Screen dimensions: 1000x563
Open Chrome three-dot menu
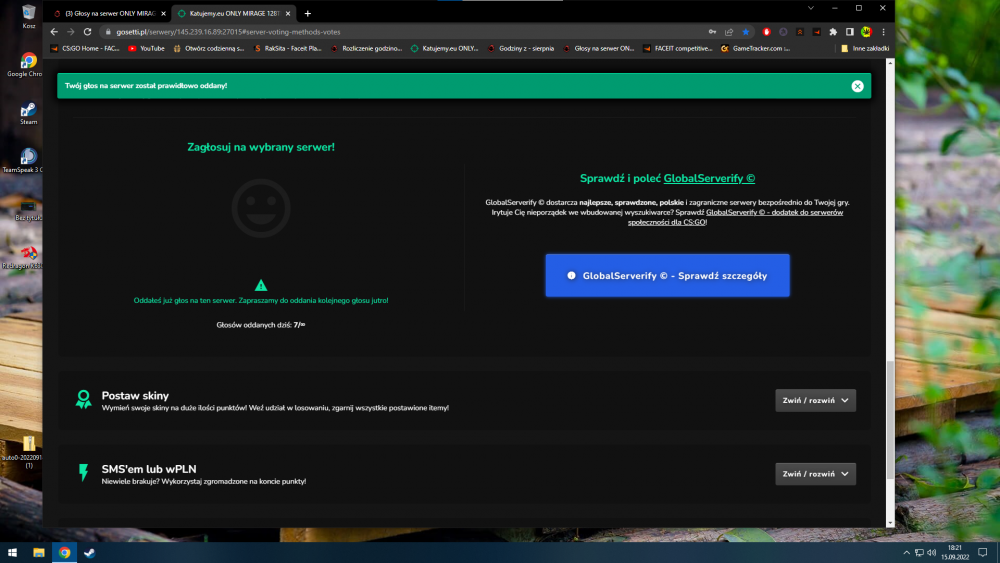pos(883,32)
